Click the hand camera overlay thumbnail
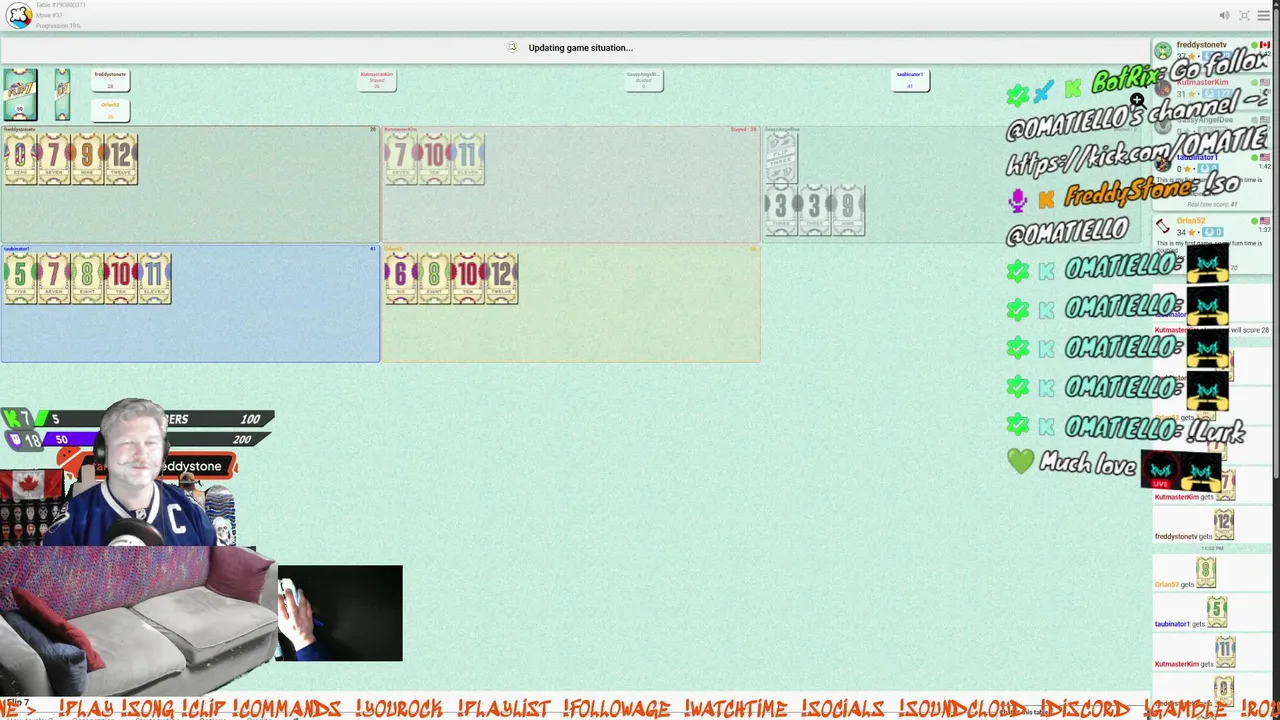 tap(340, 613)
